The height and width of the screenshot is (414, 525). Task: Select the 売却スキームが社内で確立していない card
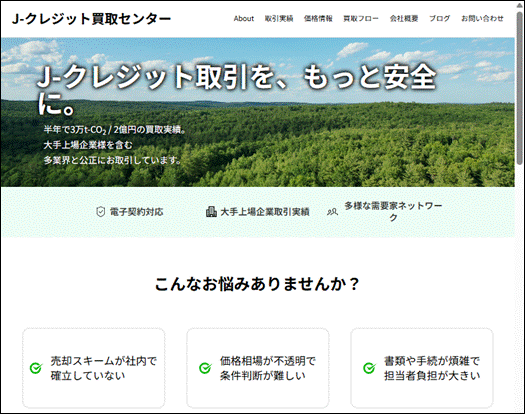click(x=94, y=368)
